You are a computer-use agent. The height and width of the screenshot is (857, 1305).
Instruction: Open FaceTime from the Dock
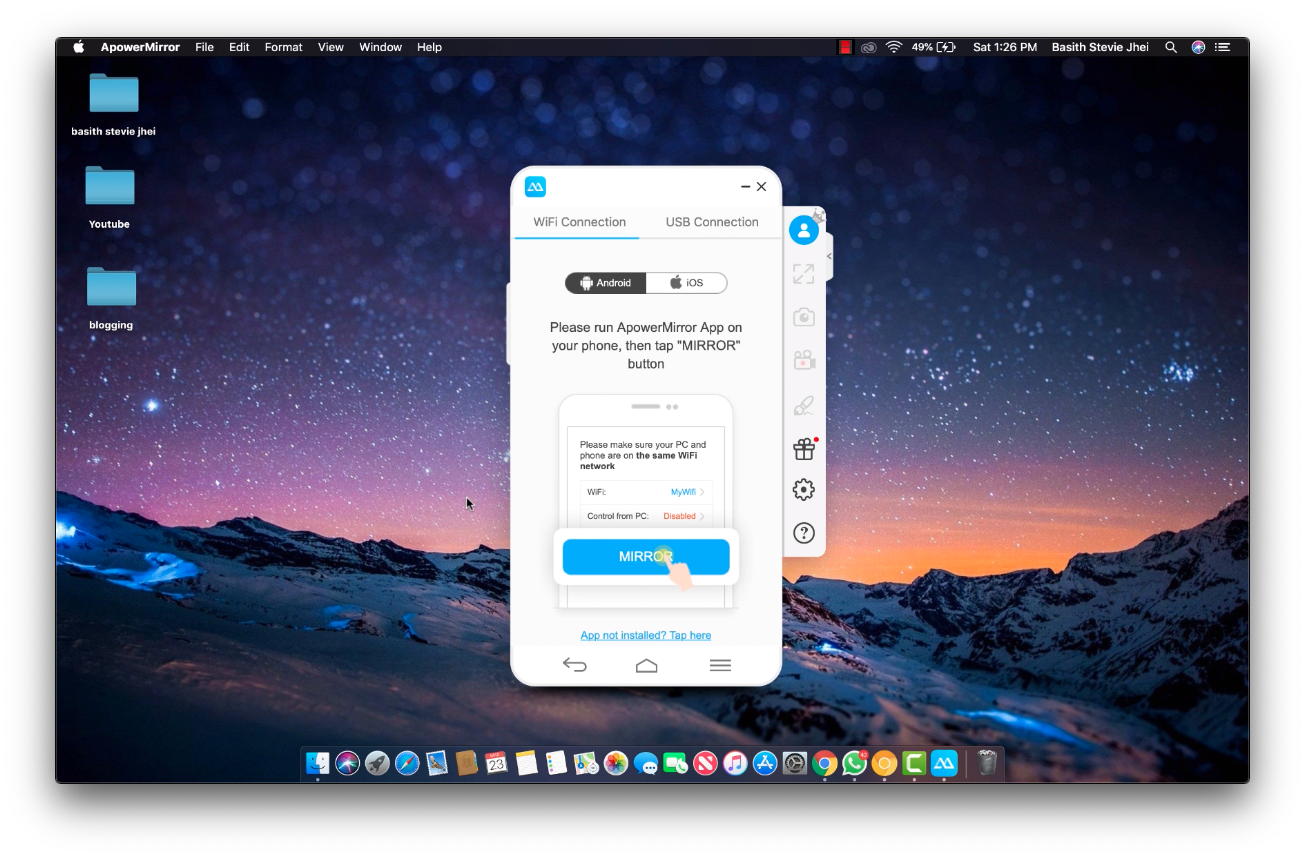tap(675, 763)
